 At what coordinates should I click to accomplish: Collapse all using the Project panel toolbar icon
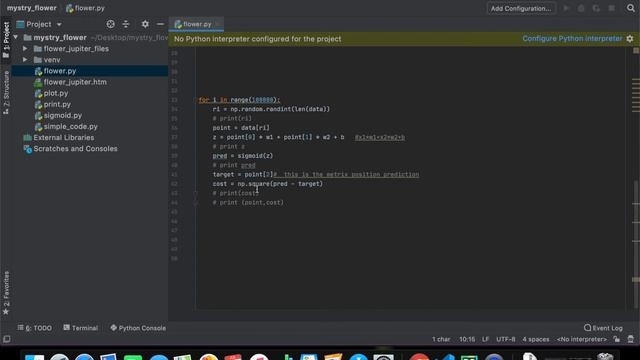[126, 24]
